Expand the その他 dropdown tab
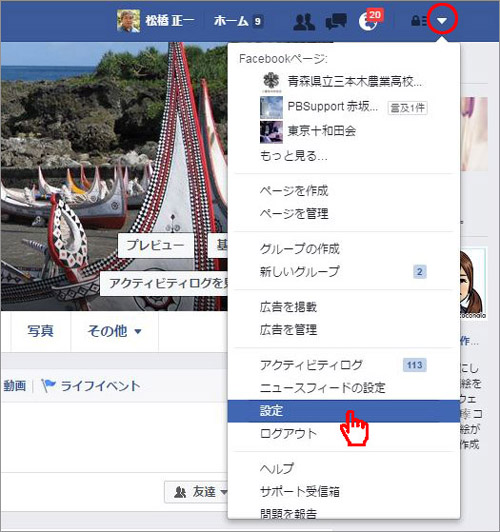500x532 pixels. [114, 331]
